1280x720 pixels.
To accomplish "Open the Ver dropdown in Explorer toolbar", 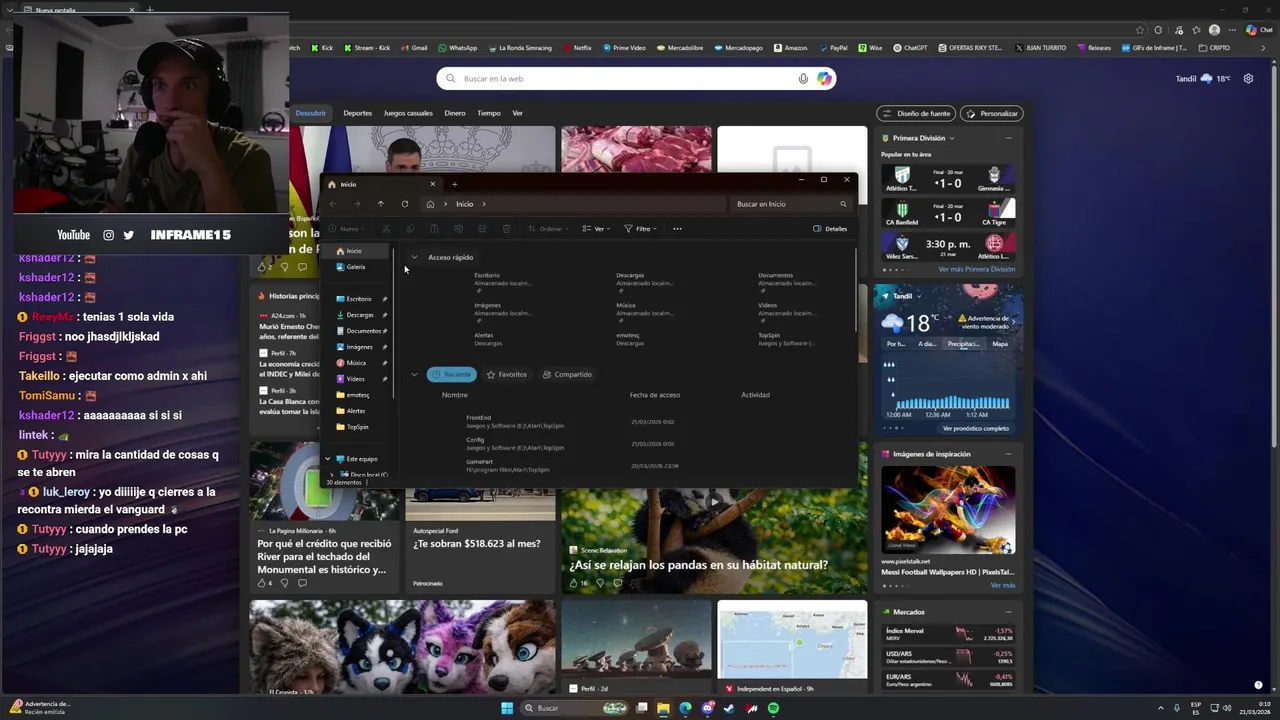I will [x=595, y=229].
